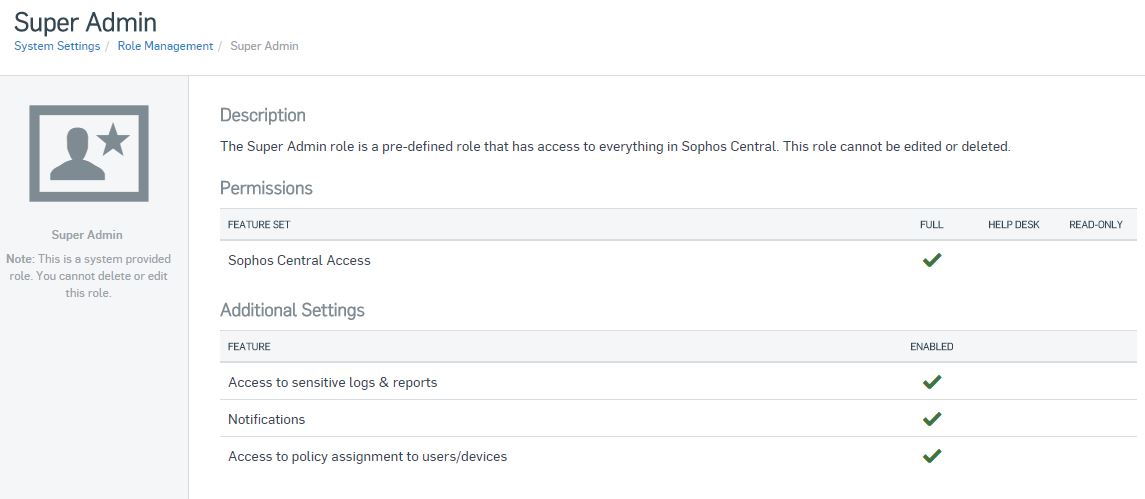Viewport: 1145px width, 499px height.
Task: Click the Super Admin page title
Action: coord(85,22)
